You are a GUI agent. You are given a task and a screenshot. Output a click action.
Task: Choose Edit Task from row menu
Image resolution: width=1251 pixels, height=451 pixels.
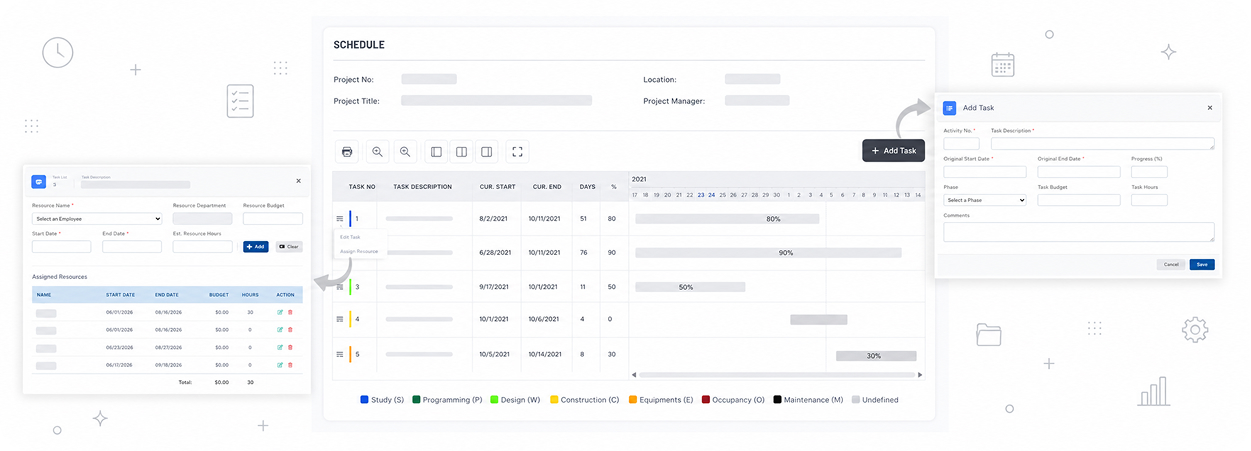point(349,237)
